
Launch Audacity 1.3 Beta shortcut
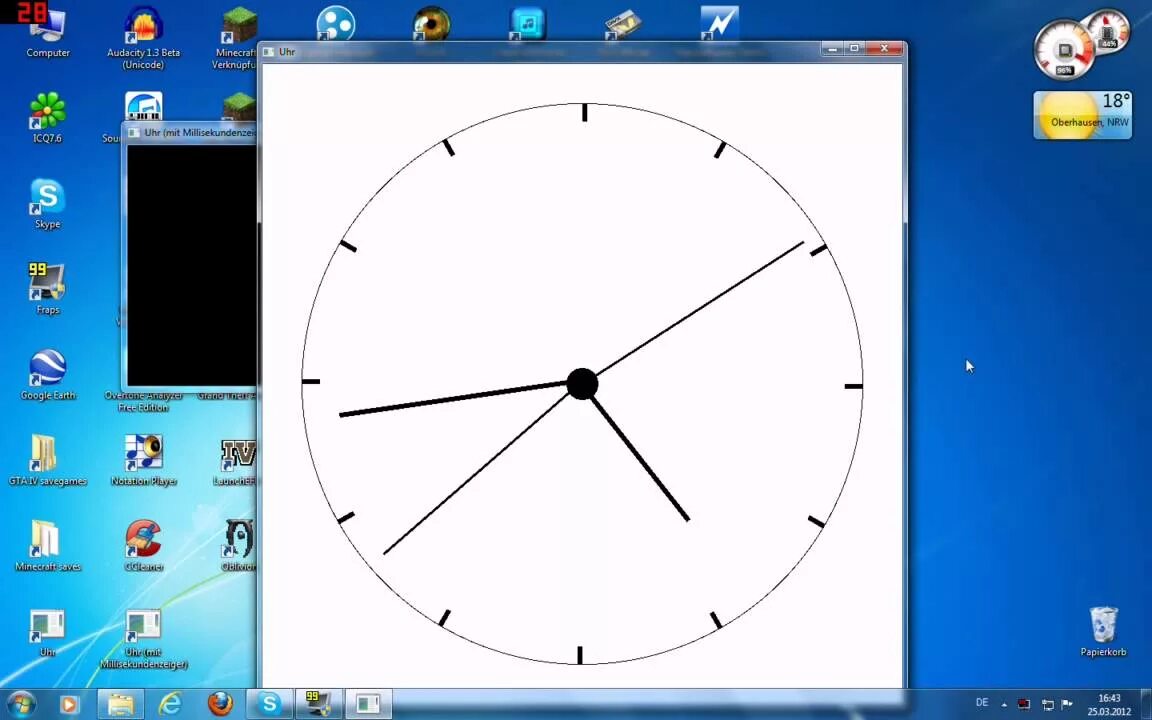click(x=143, y=38)
